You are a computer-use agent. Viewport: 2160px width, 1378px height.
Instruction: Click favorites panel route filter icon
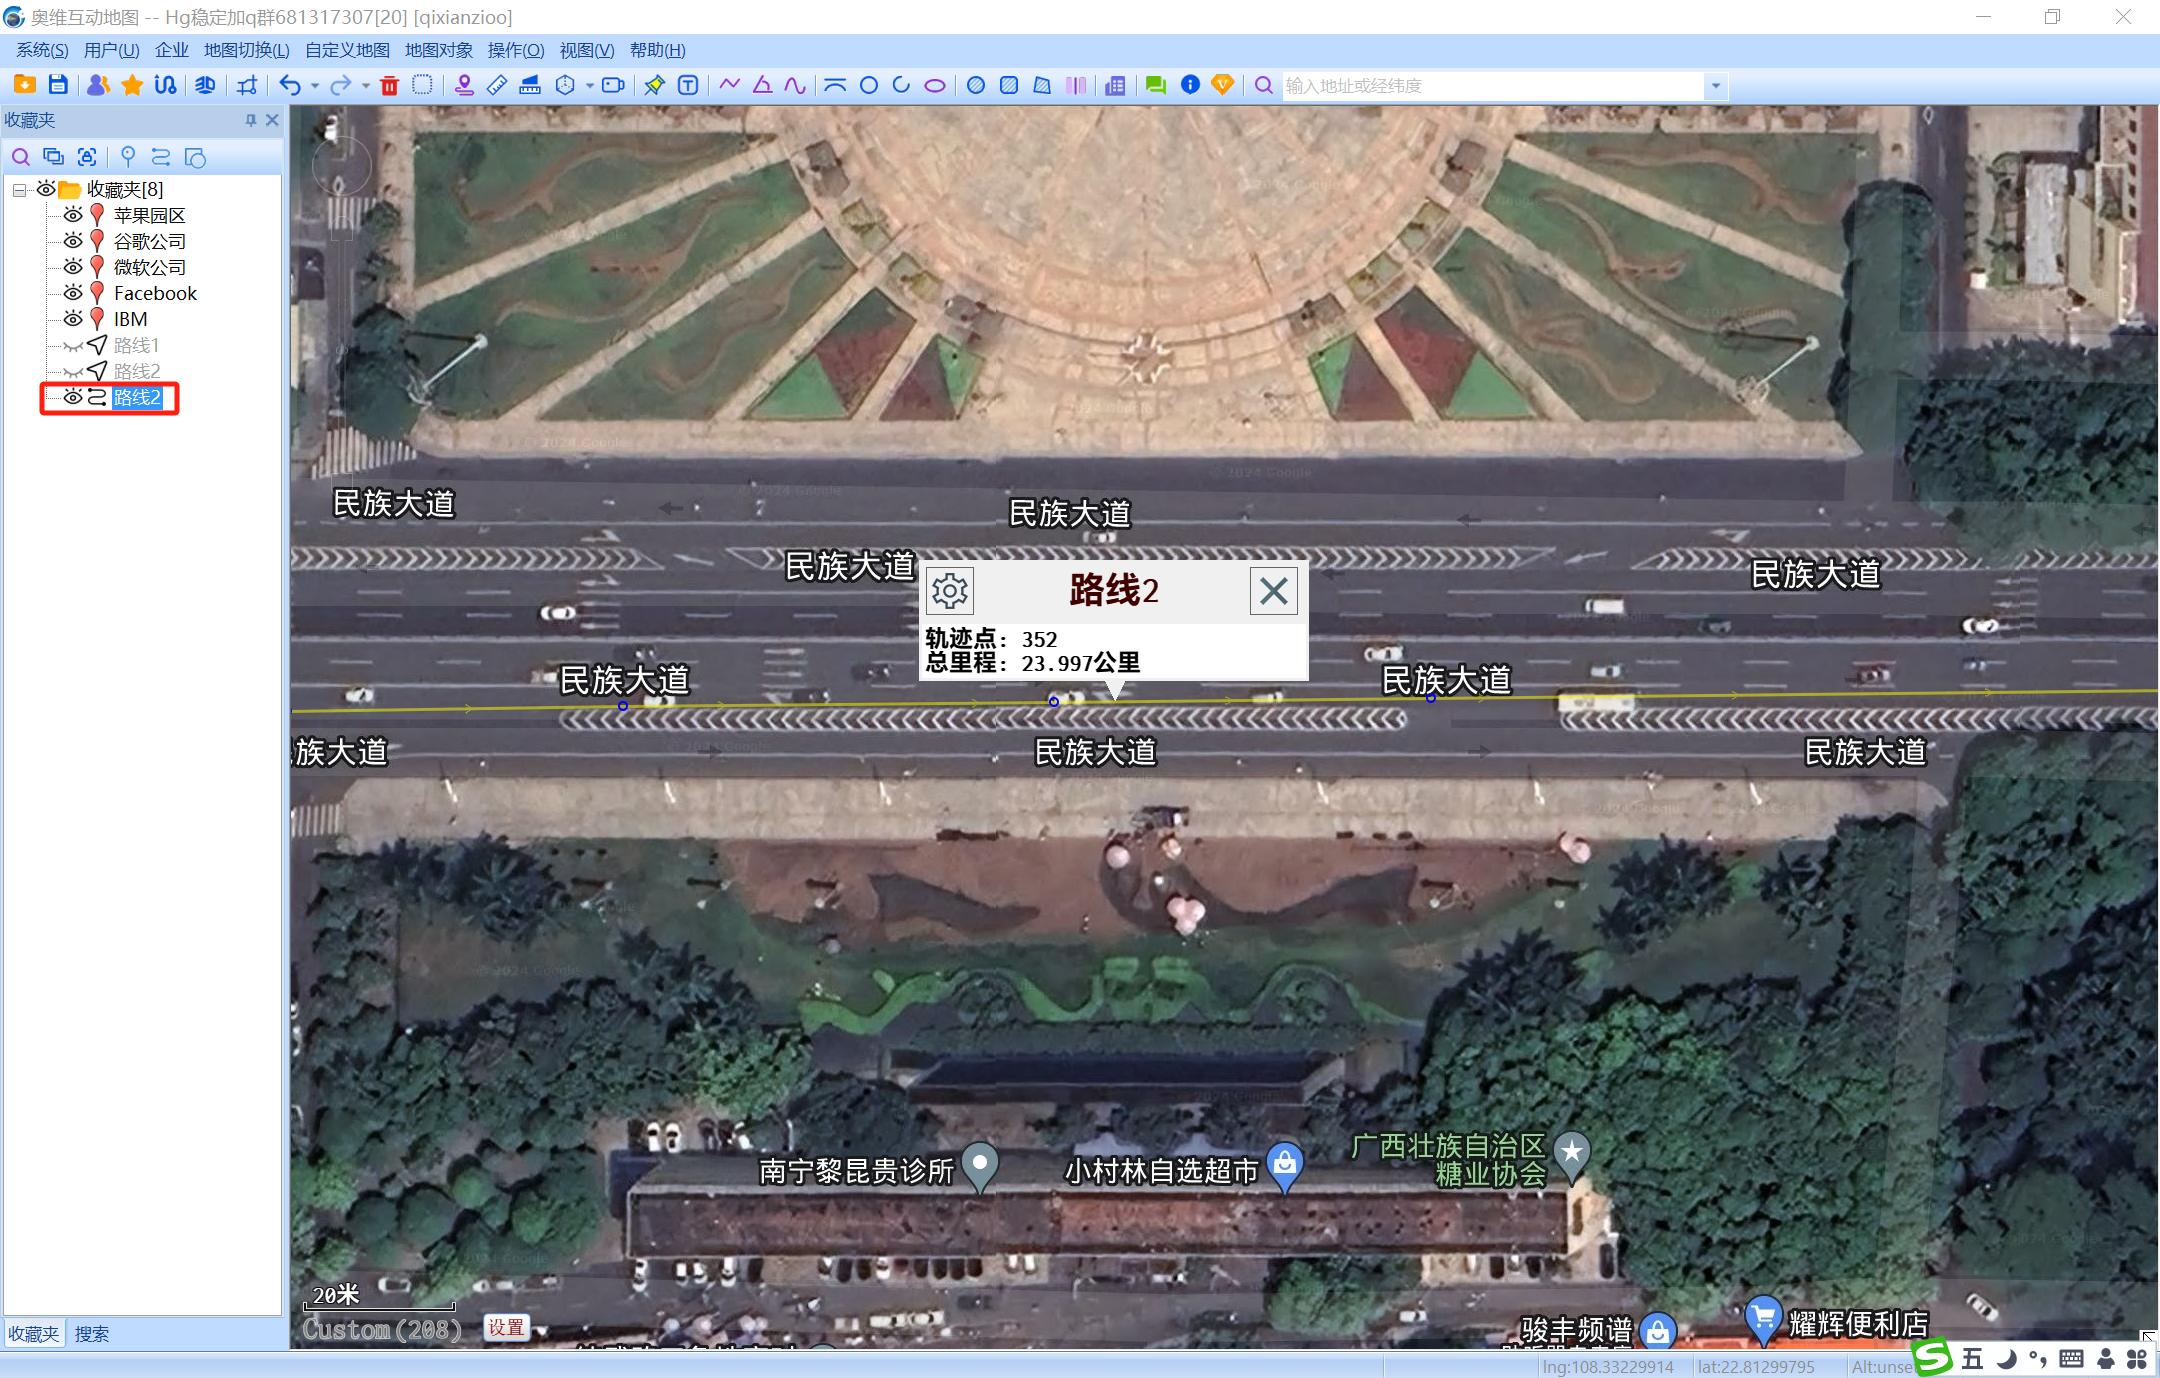(161, 157)
